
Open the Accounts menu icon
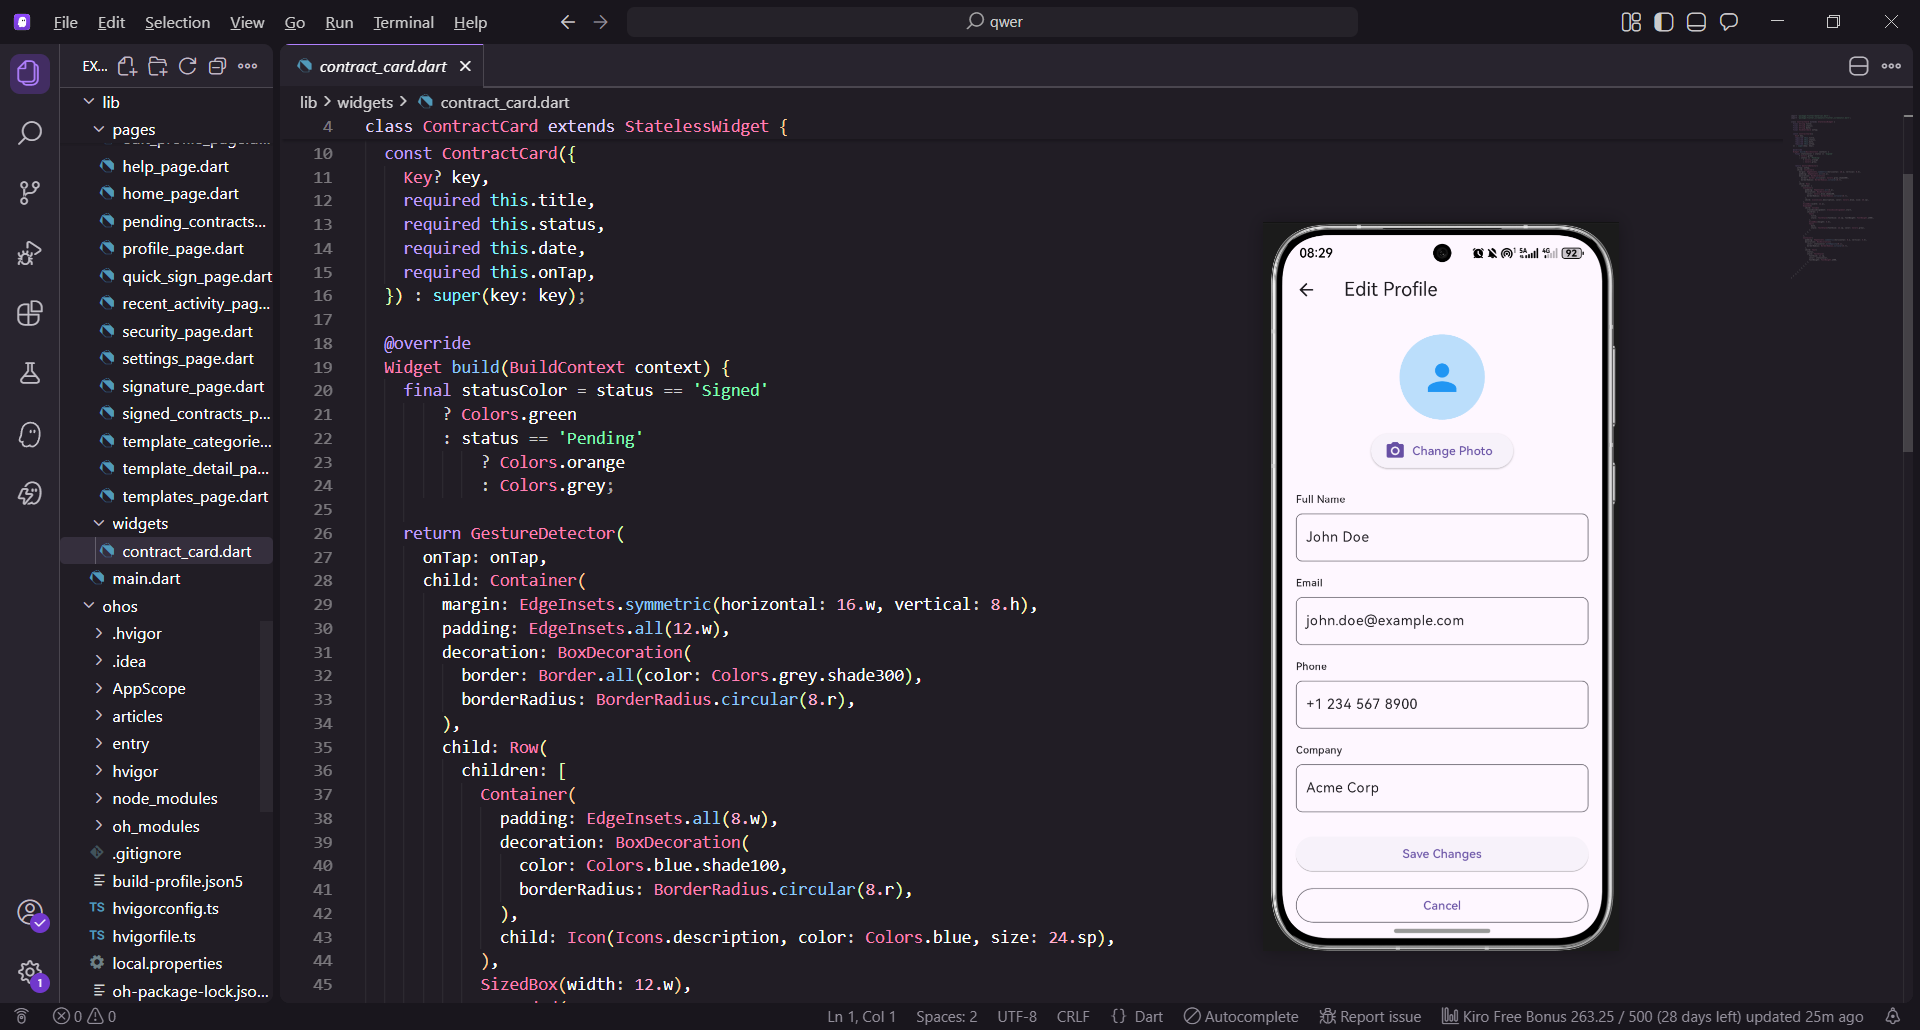(x=30, y=913)
